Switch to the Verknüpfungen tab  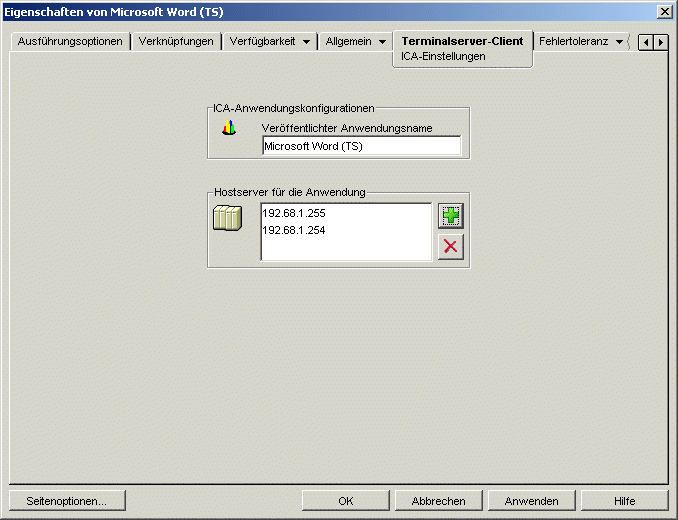click(176, 41)
